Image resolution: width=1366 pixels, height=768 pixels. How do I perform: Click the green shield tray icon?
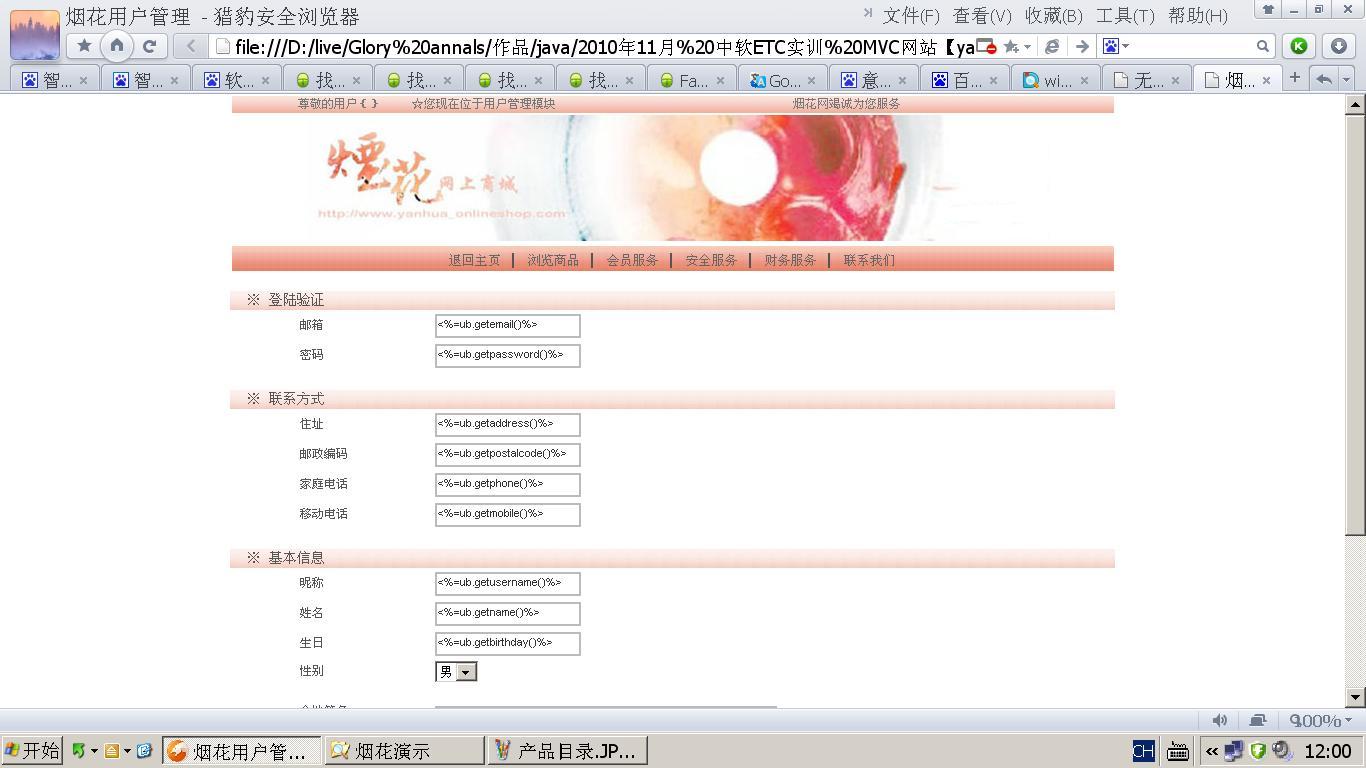pyautogui.click(x=1258, y=750)
